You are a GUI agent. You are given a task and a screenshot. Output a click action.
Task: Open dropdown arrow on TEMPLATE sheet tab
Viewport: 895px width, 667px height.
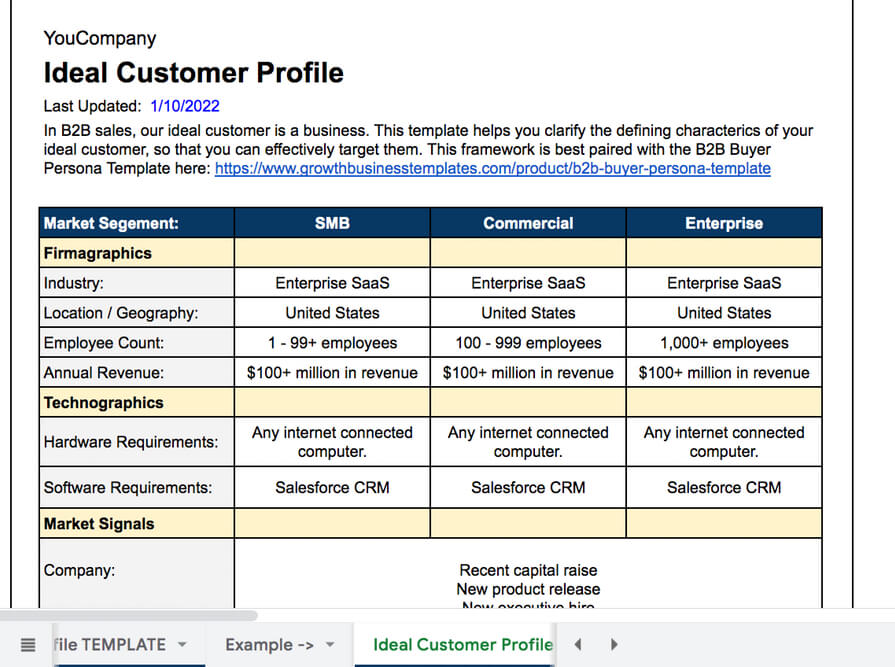coord(182,644)
